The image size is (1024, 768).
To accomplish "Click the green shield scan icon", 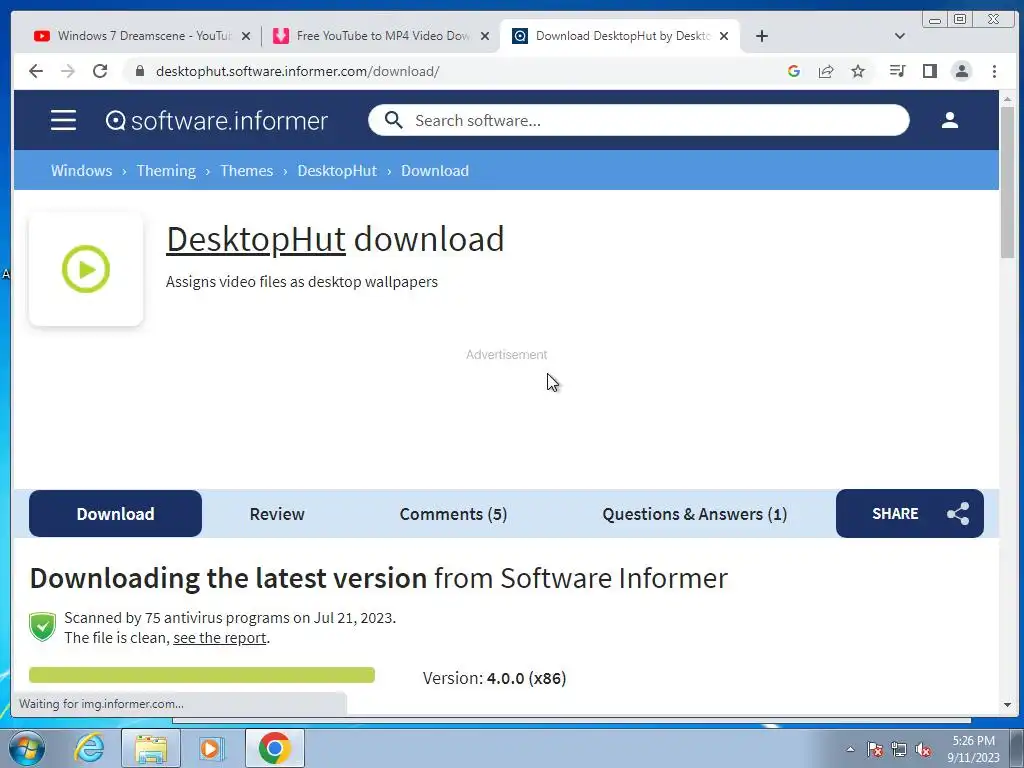I will click(42, 627).
